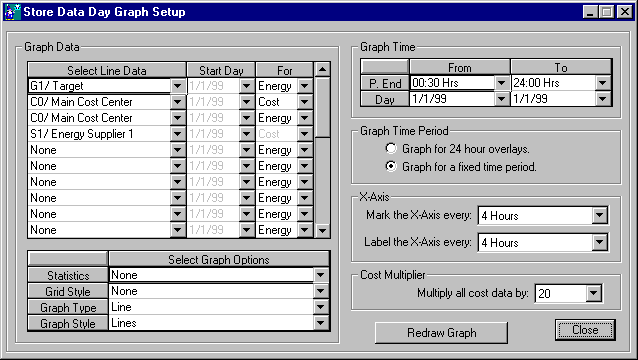Image resolution: width=638 pixels, height=360 pixels.
Task: Open the Day From date dropdown
Action: [502, 99]
